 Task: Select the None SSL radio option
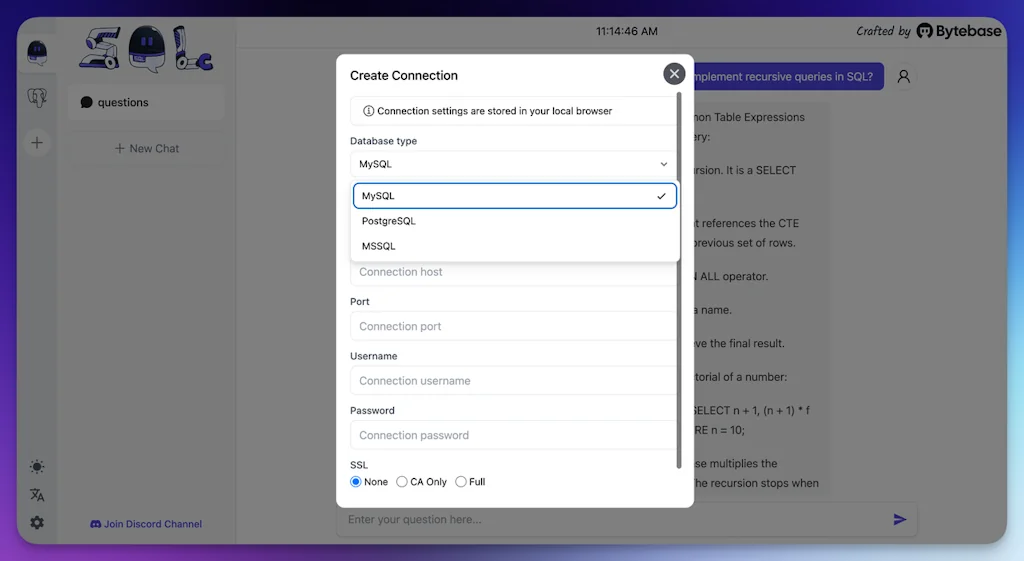pos(356,482)
